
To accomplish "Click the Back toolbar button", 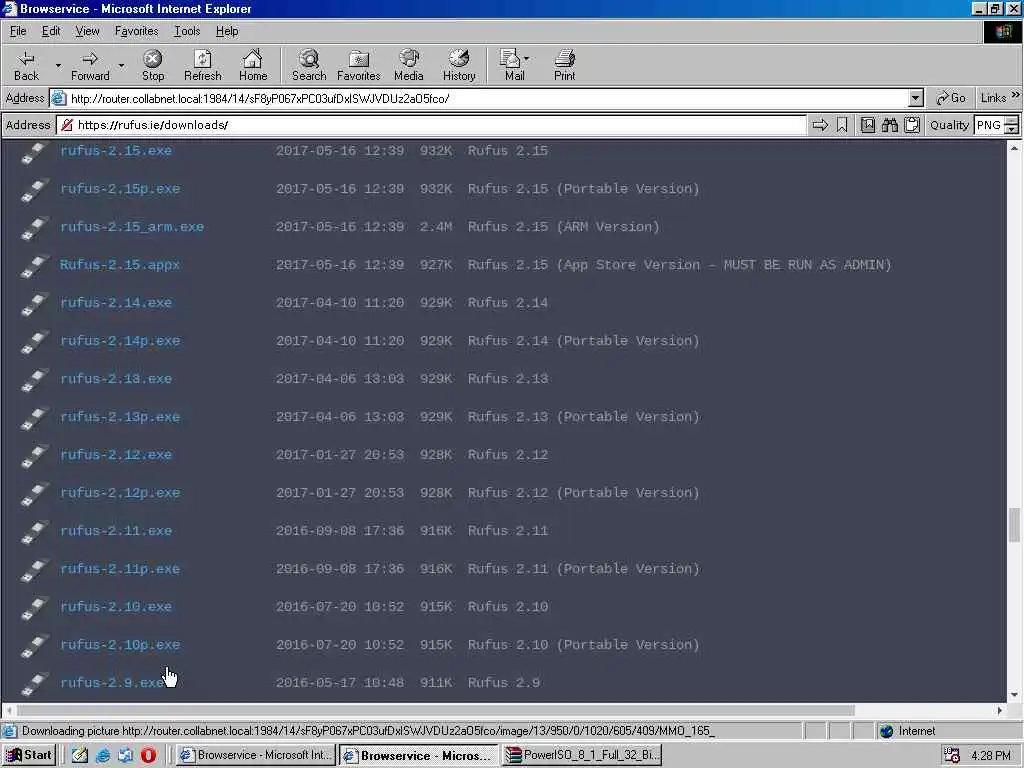I will tap(27, 65).
